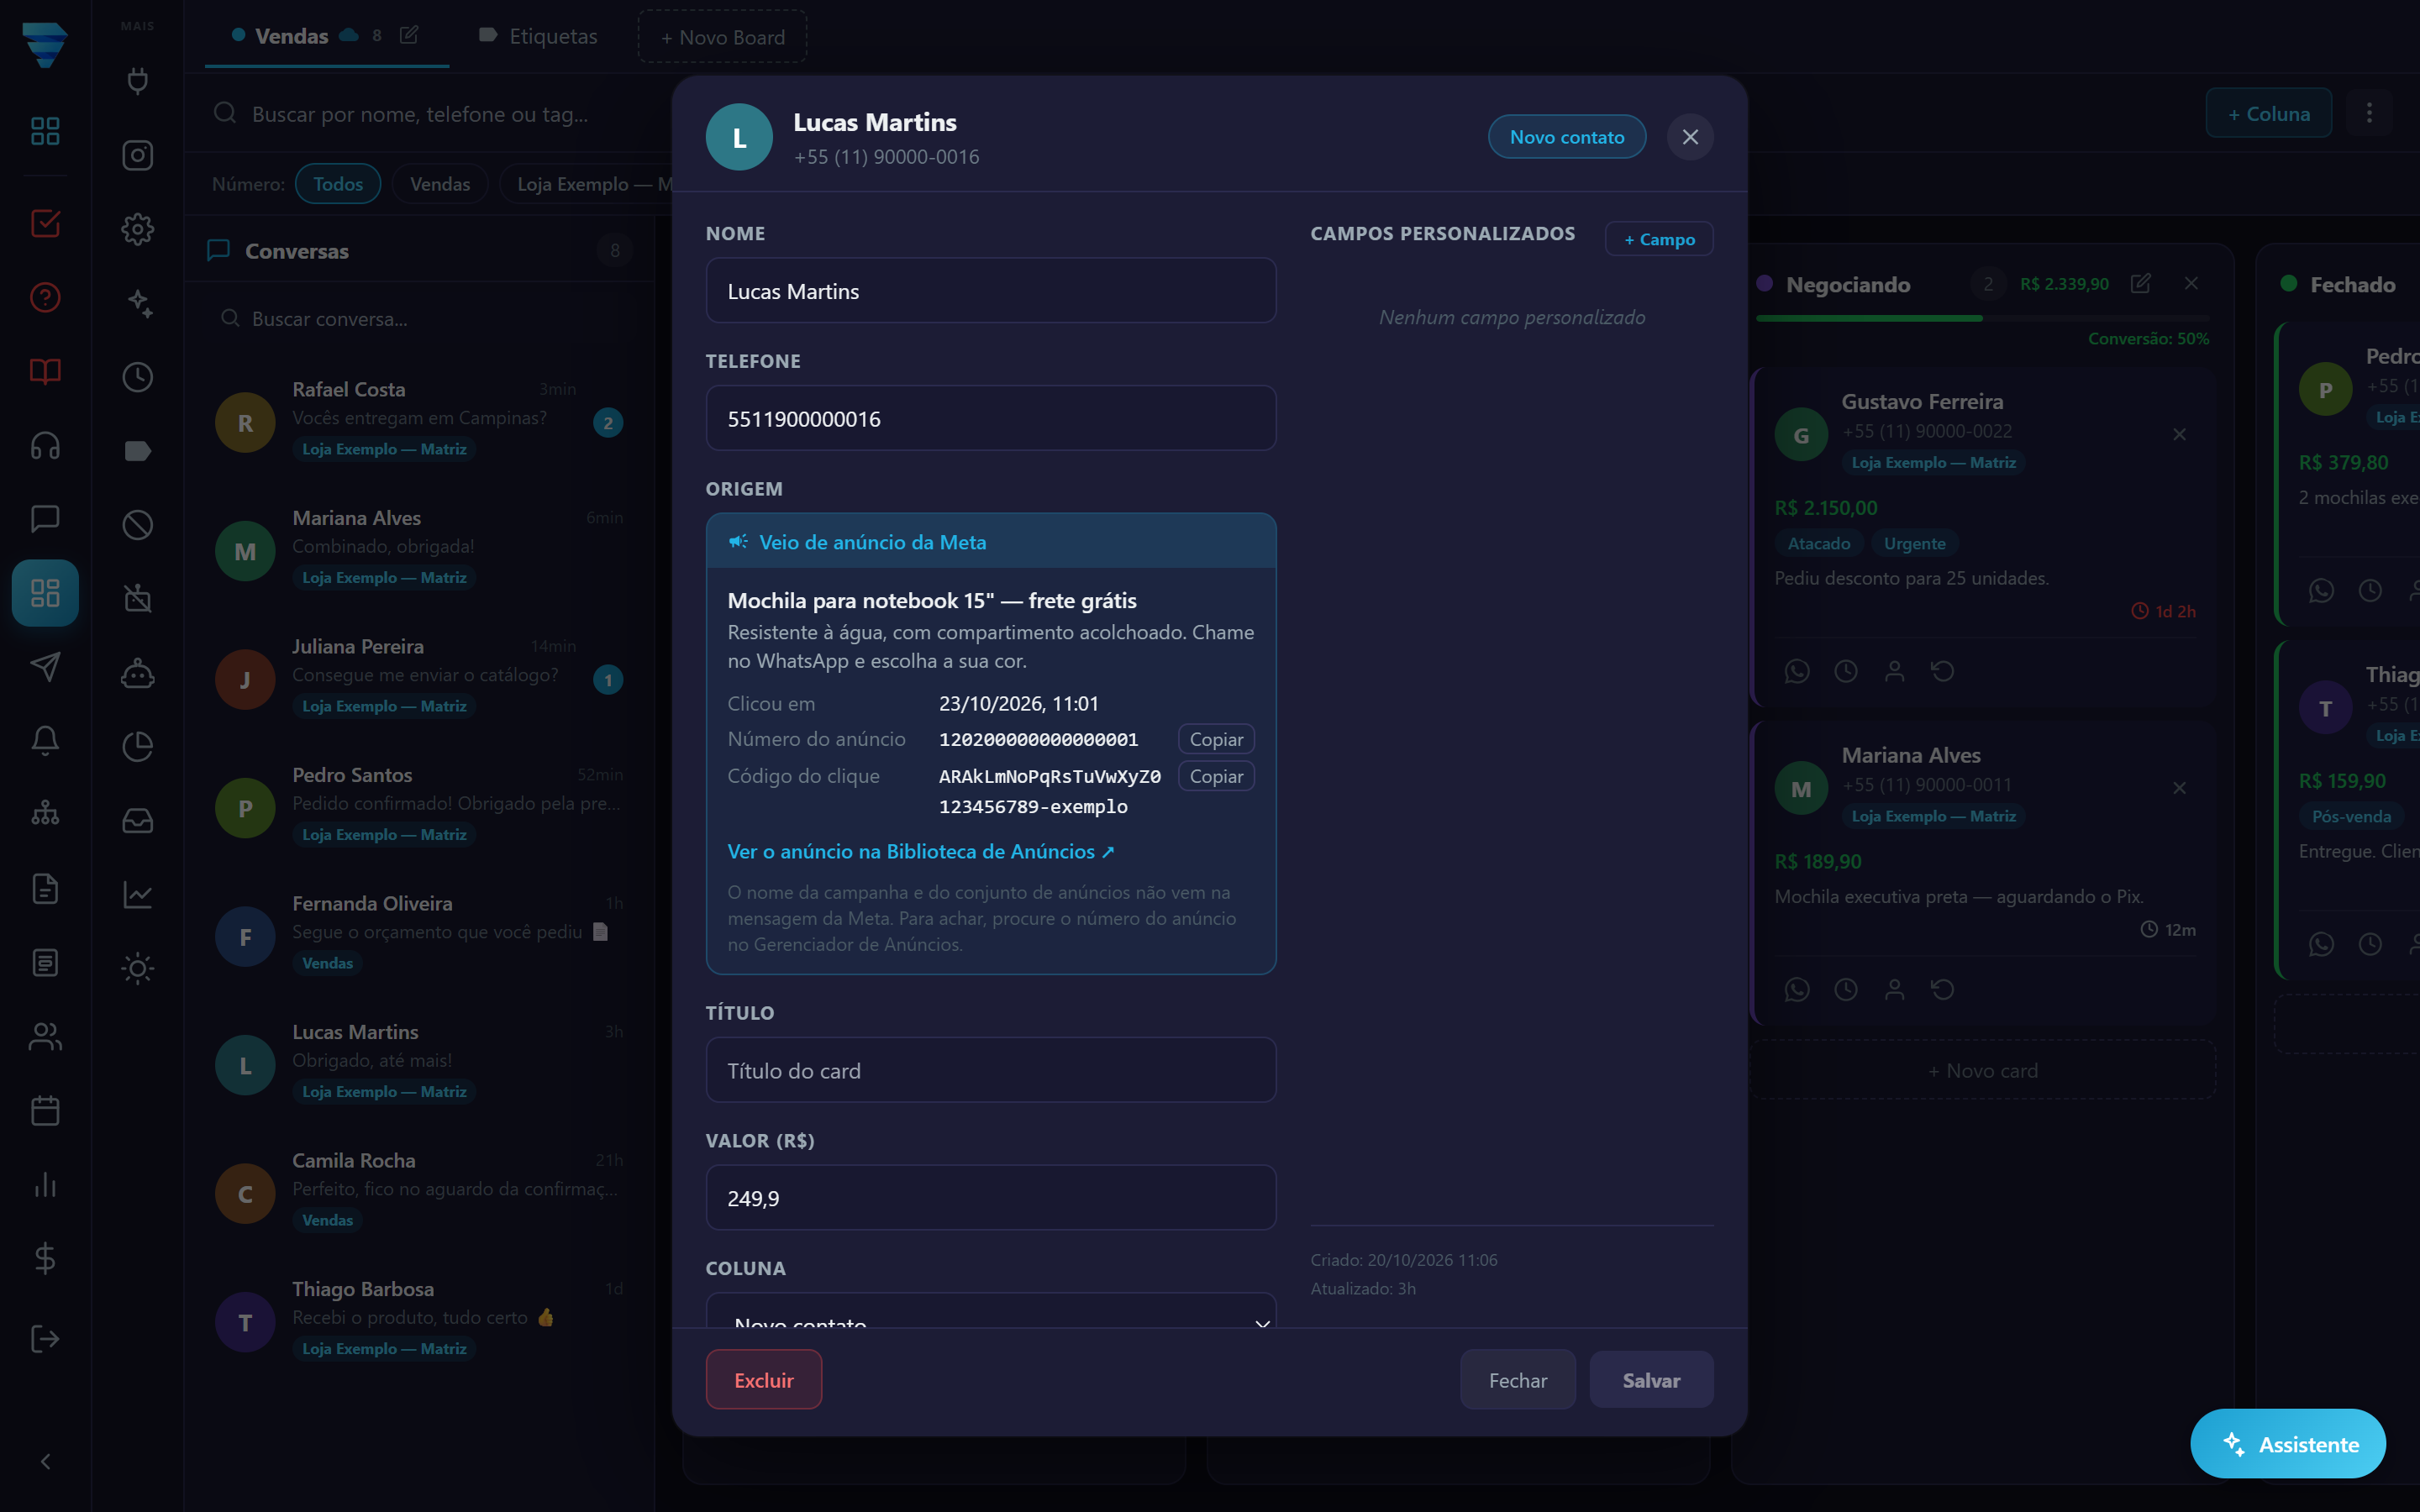Image resolution: width=2420 pixels, height=1512 pixels.
Task: Click the Negociando conversion progress bar
Action: click(1982, 318)
